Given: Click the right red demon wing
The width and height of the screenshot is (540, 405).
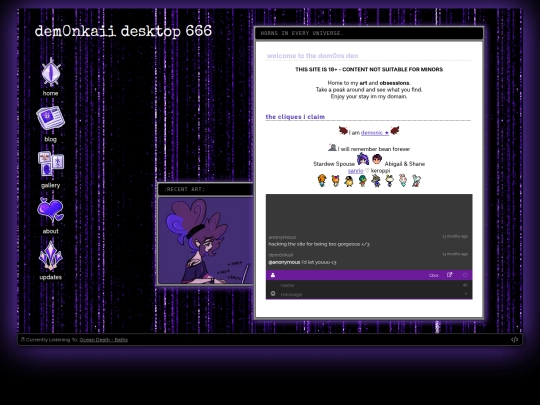Looking at the screenshot, I should click(x=395, y=131).
